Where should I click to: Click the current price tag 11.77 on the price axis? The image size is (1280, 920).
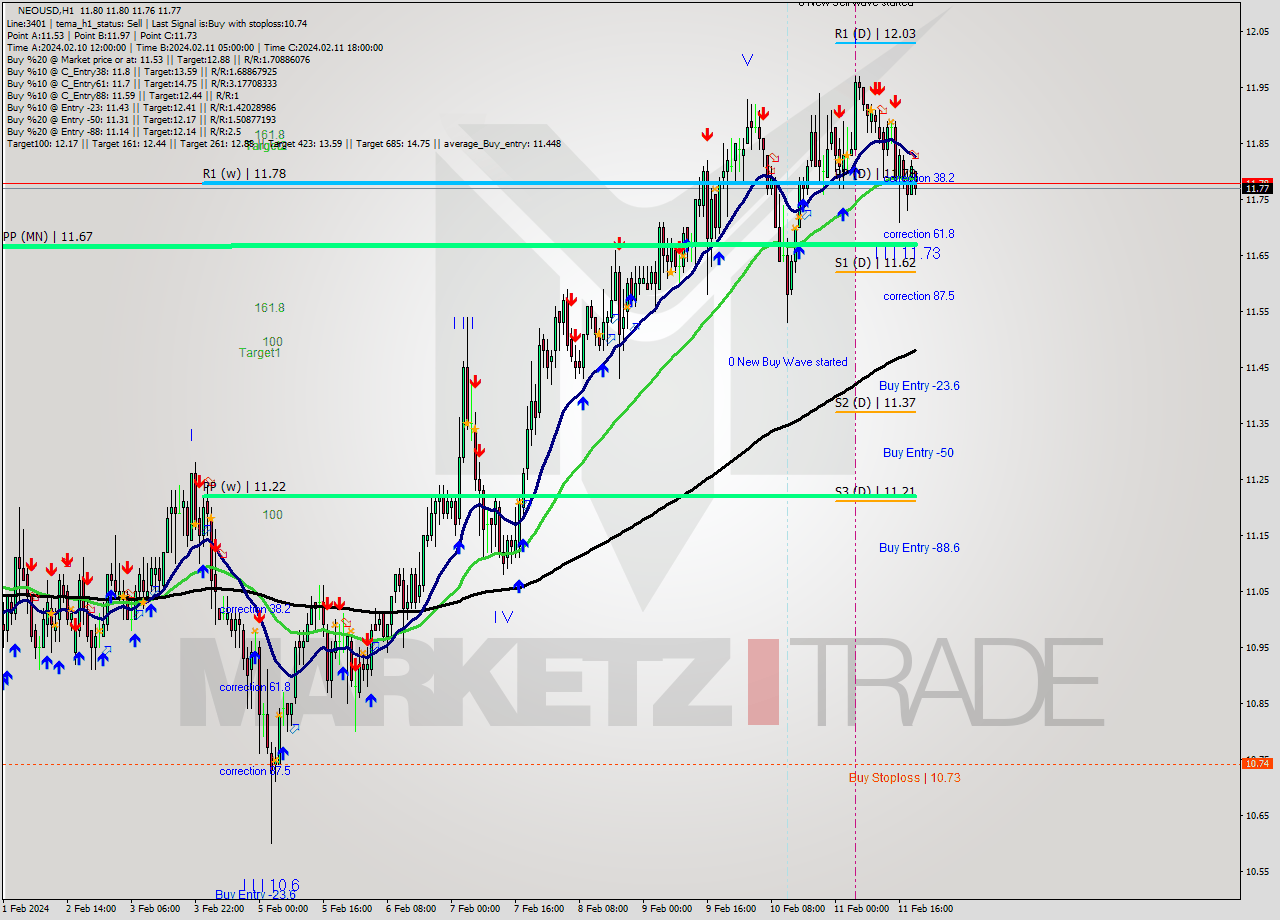[x=1256, y=188]
